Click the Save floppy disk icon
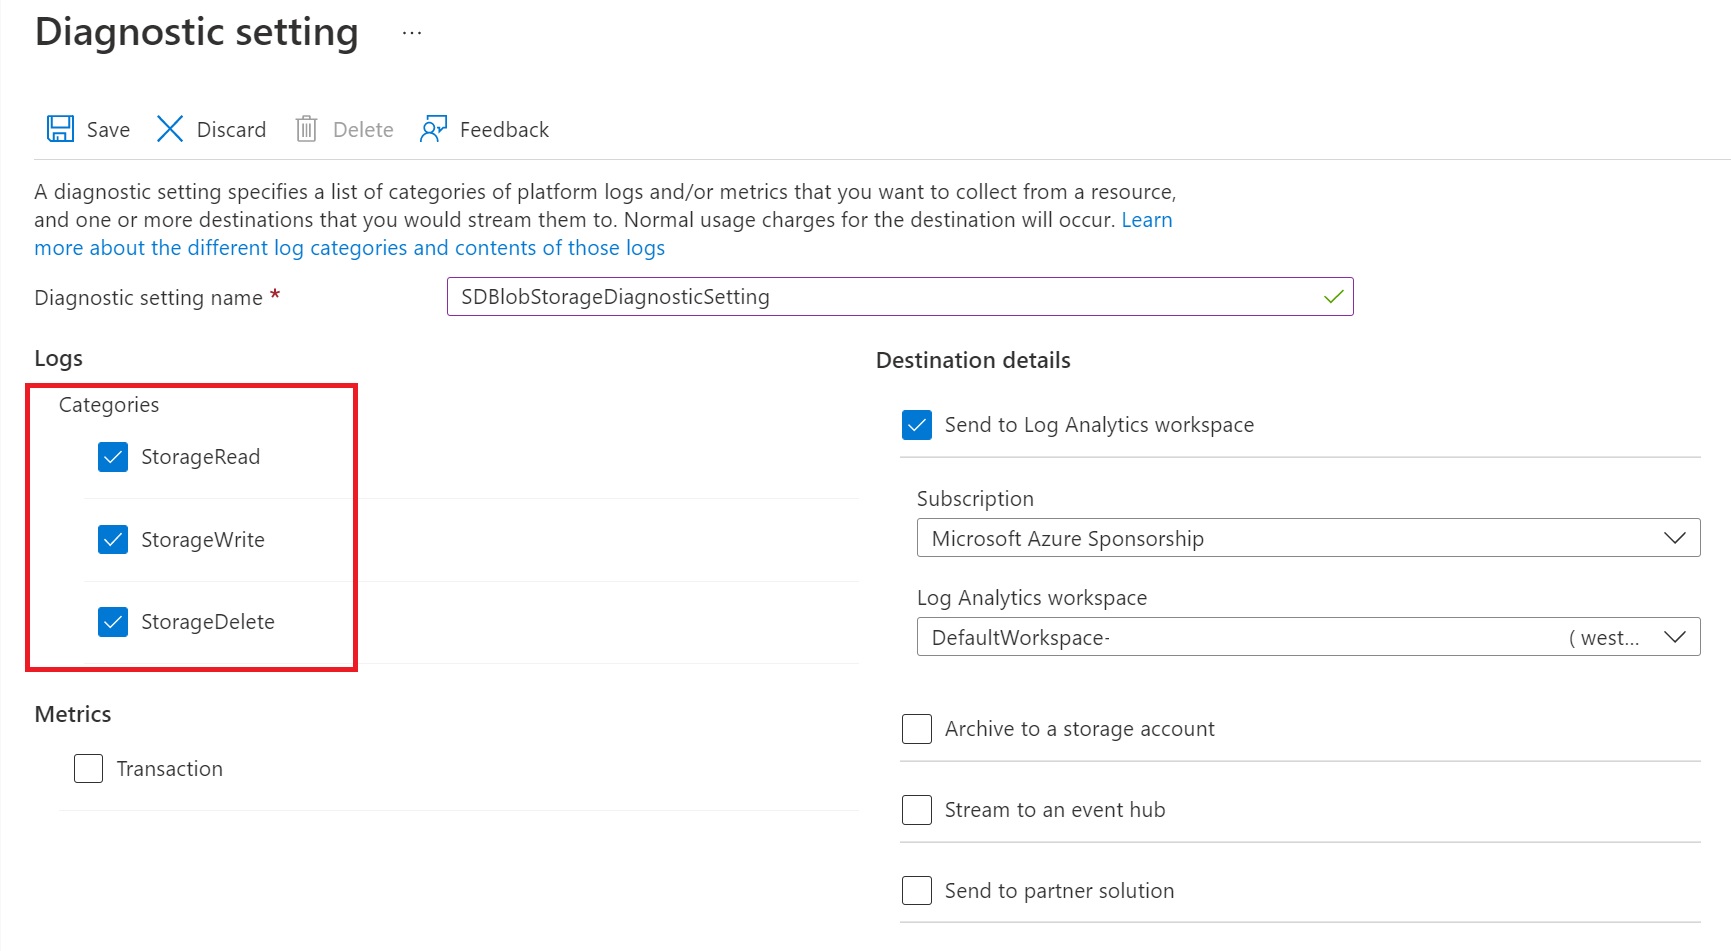The image size is (1731, 951). click(x=60, y=129)
